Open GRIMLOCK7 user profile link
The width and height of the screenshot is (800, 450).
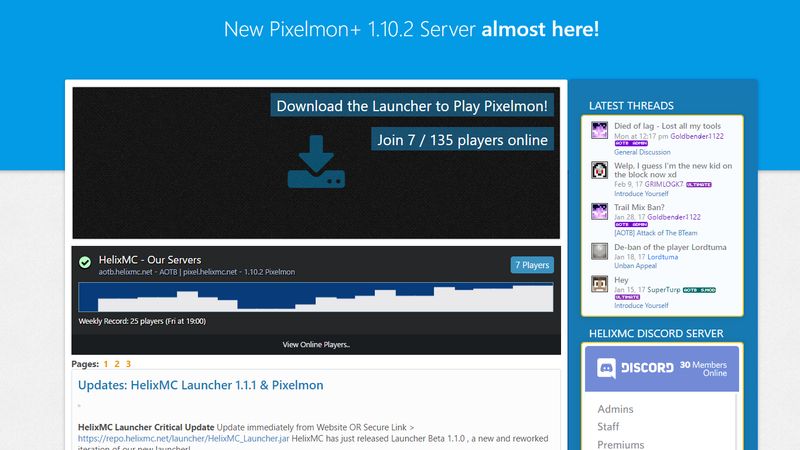664,184
